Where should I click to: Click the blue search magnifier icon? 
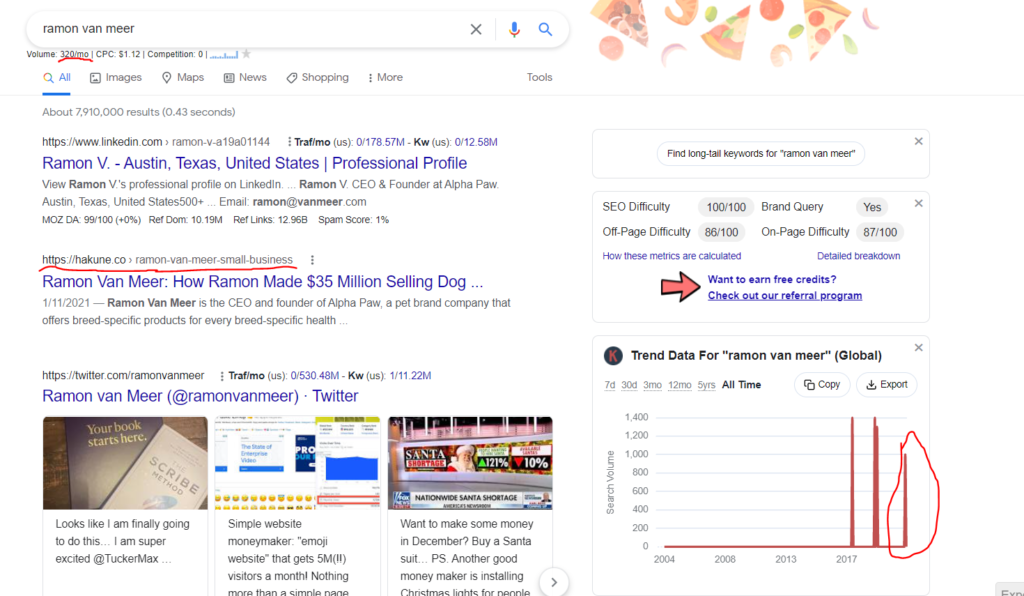[545, 29]
